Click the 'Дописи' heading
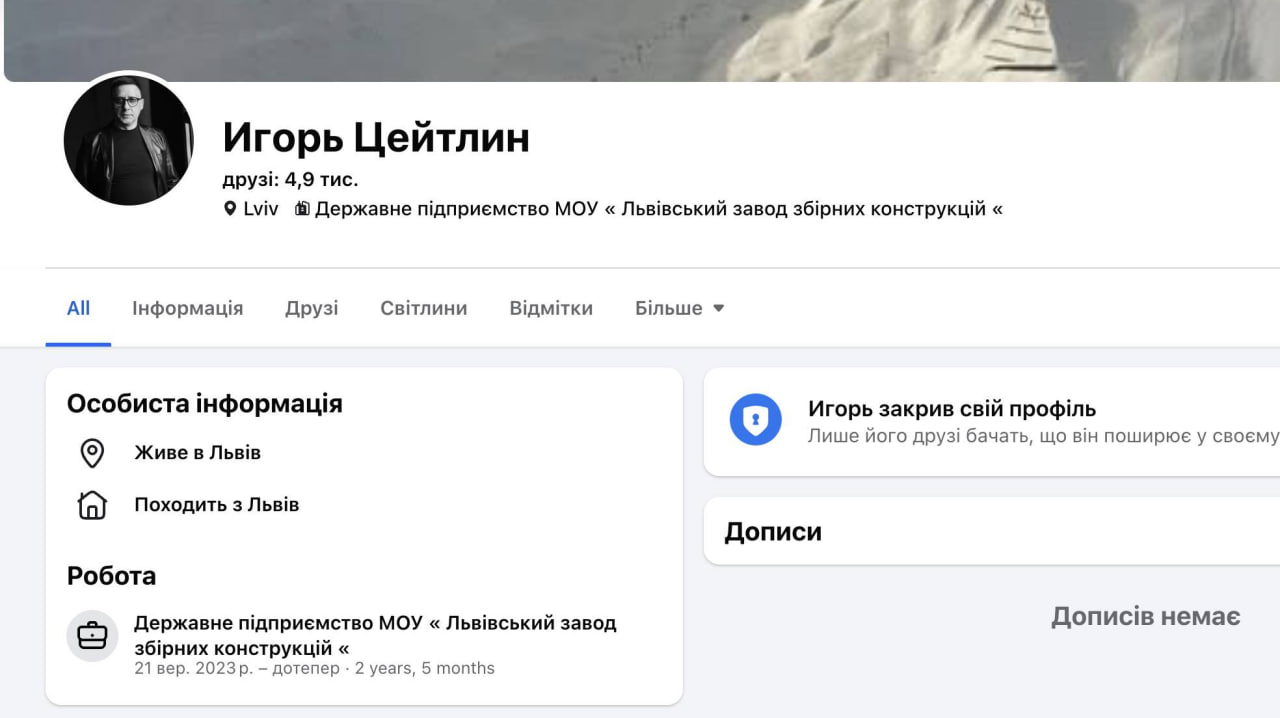The width and height of the screenshot is (1280, 718). click(x=773, y=531)
